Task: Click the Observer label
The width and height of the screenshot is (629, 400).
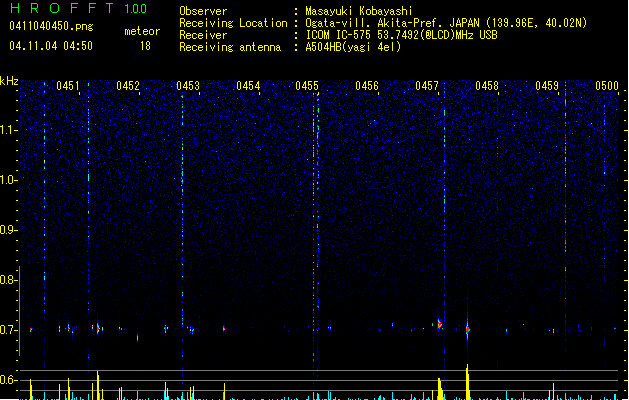Action: [203, 11]
